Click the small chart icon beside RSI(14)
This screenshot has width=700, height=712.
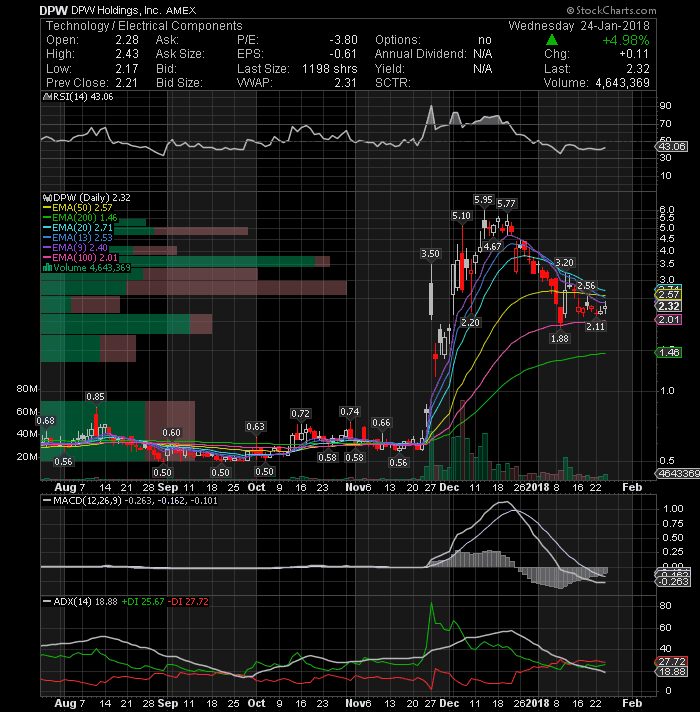click(46, 97)
